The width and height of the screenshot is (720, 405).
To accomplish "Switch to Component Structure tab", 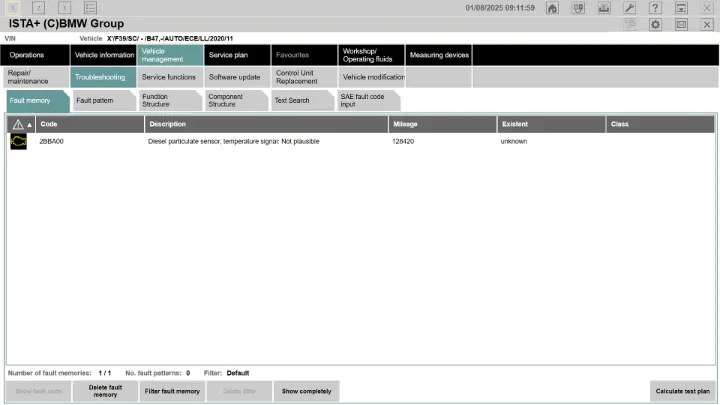I will tap(236, 101).
